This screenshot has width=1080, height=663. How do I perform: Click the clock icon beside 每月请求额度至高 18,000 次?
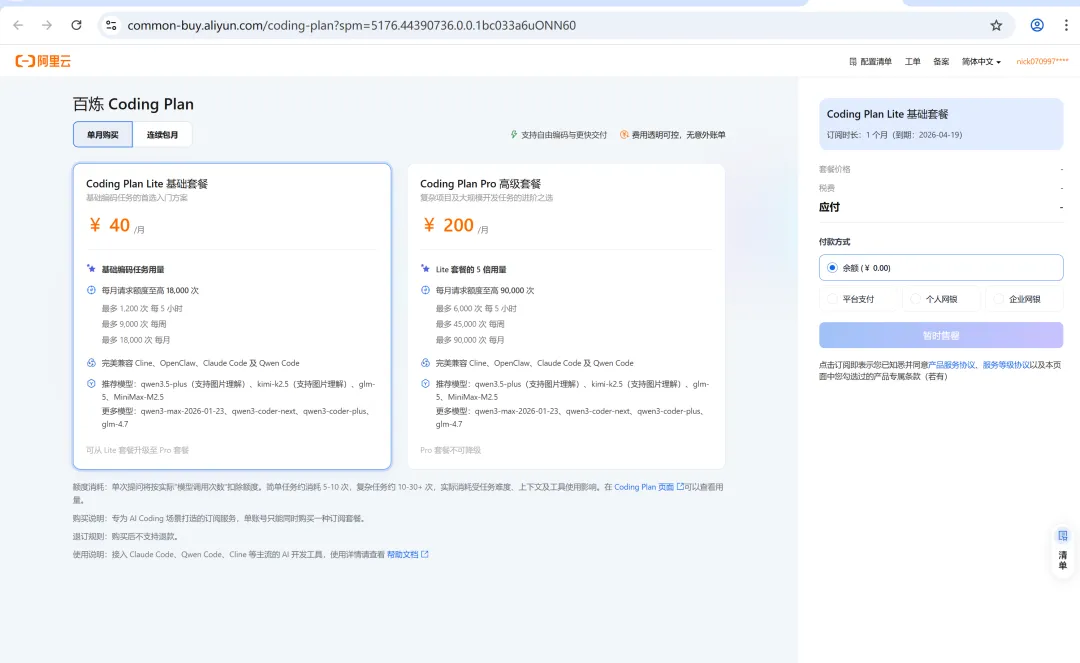[x=91, y=290]
